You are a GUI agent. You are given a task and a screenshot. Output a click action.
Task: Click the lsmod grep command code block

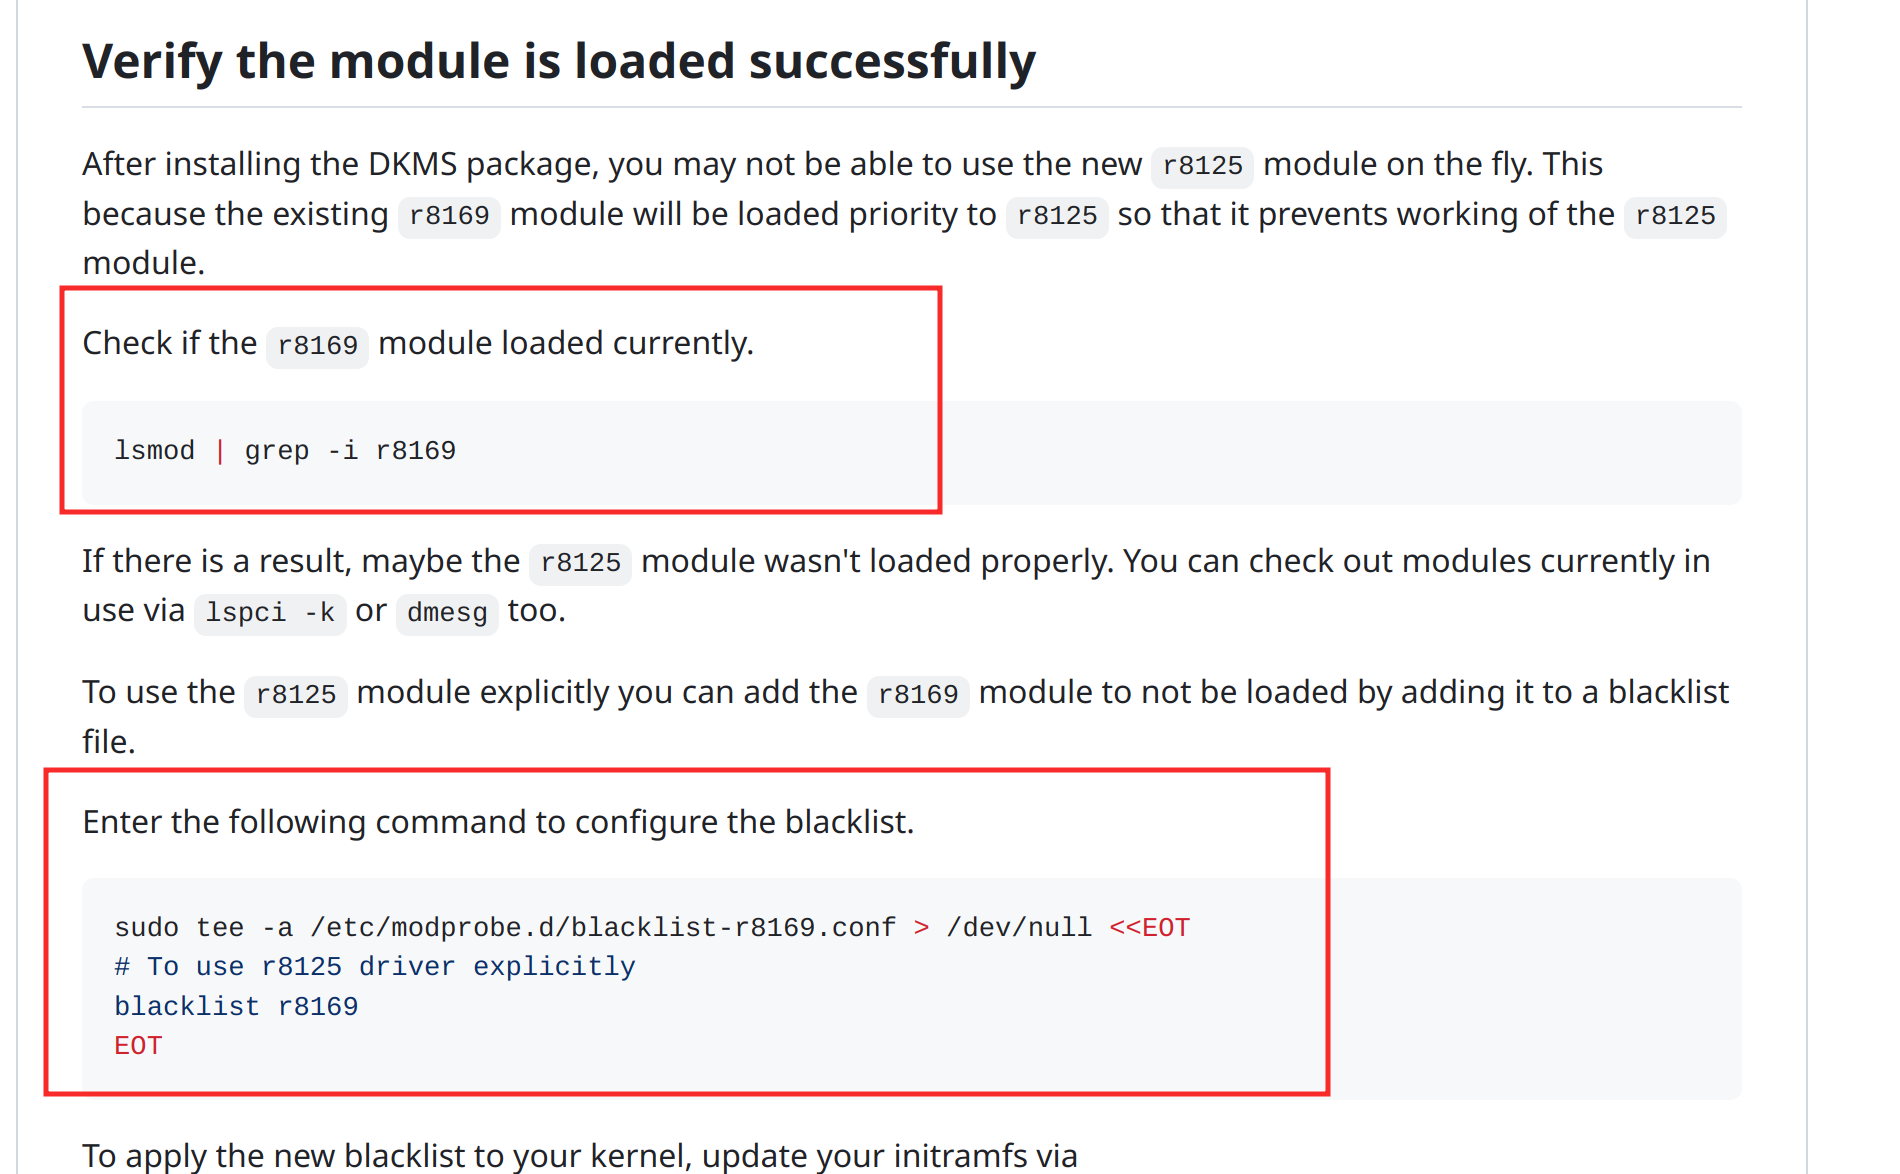(x=285, y=451)
